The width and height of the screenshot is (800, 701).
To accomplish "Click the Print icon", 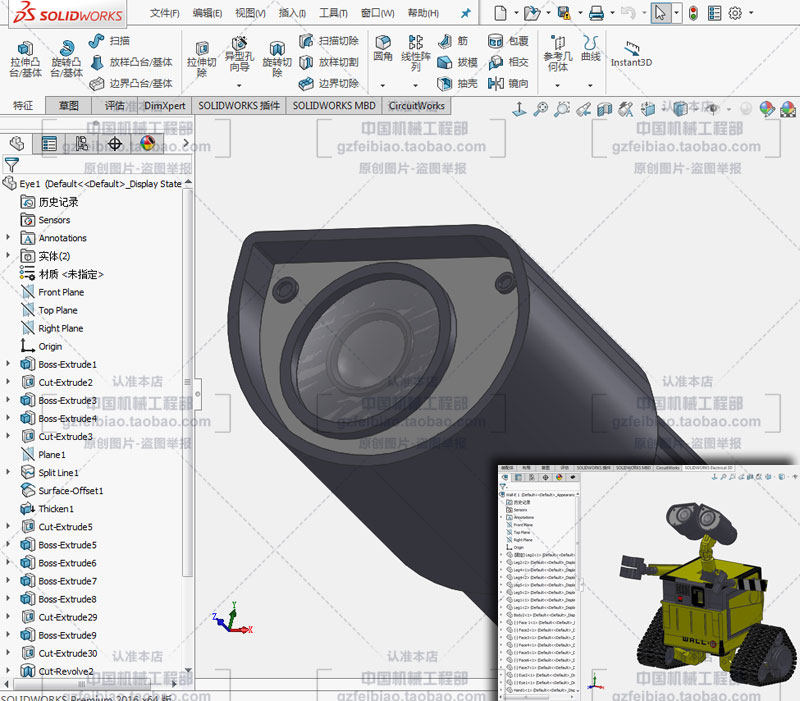I will [x=596, y=13].
